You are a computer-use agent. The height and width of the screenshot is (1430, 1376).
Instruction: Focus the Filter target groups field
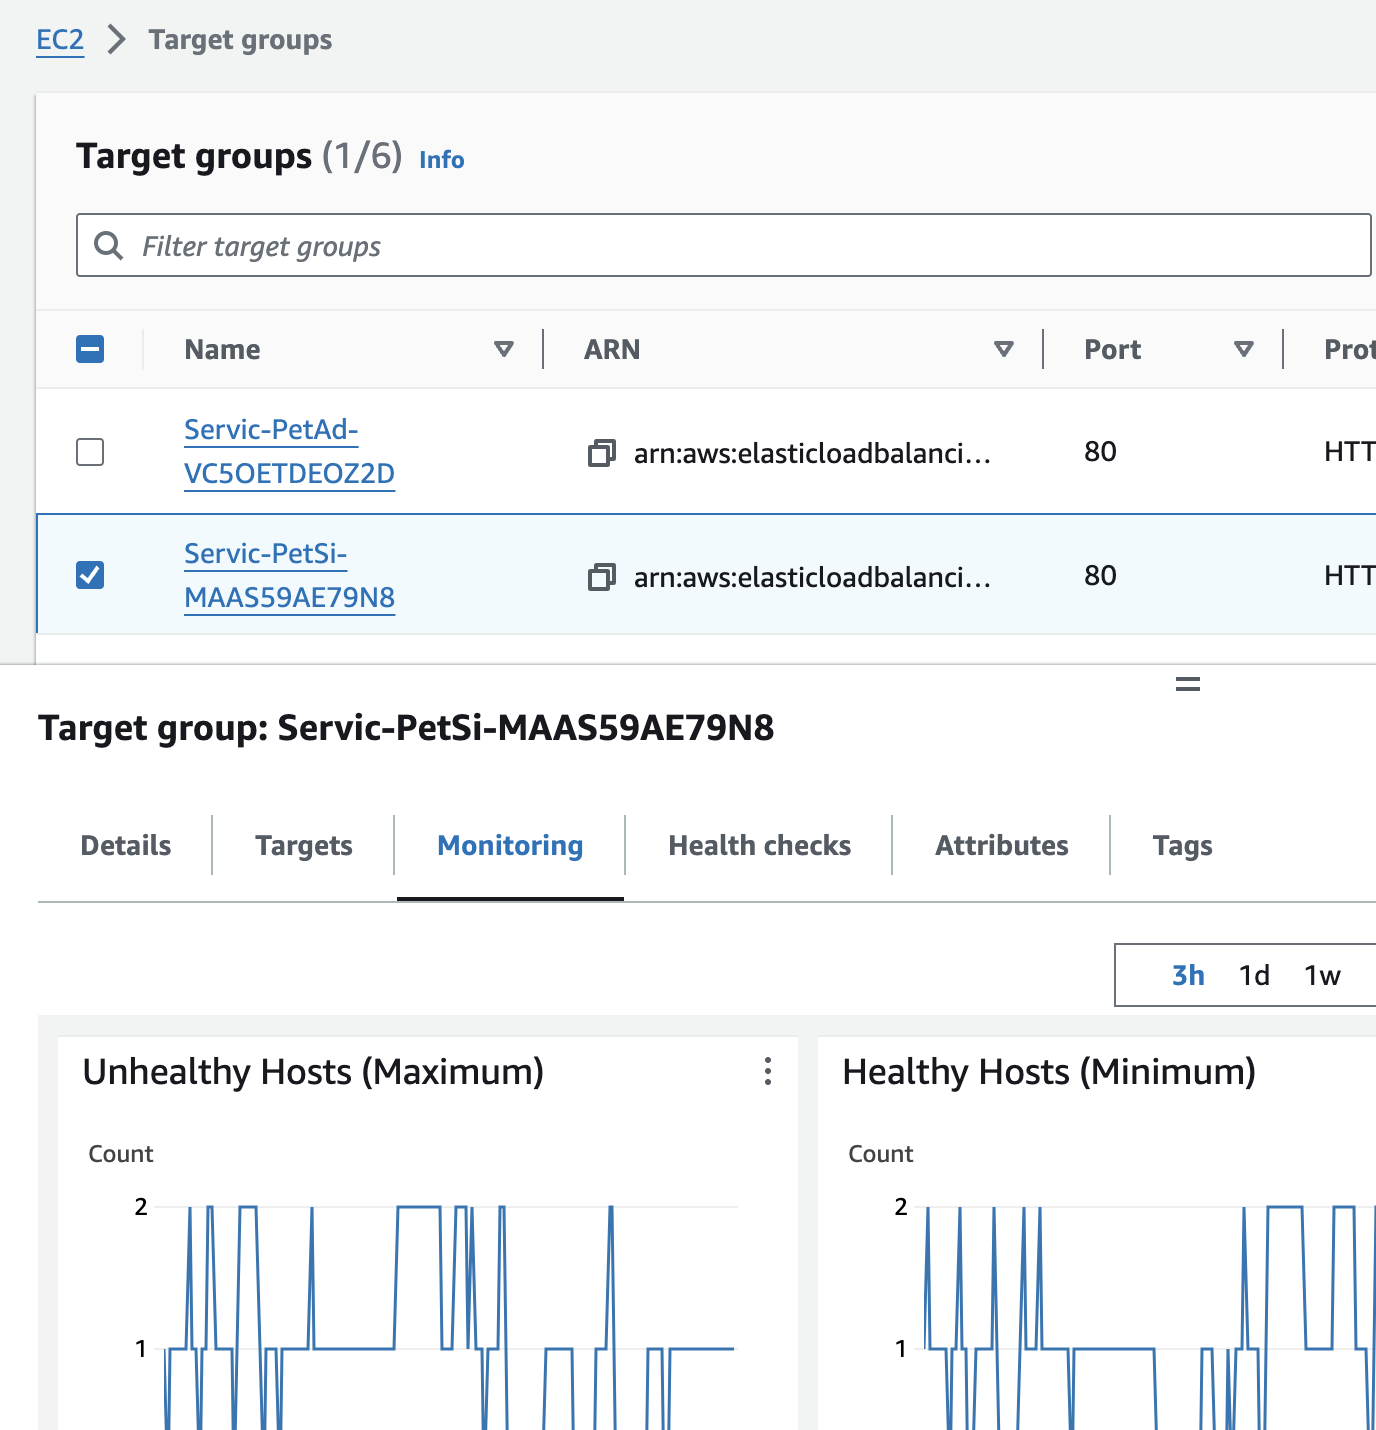740,246
